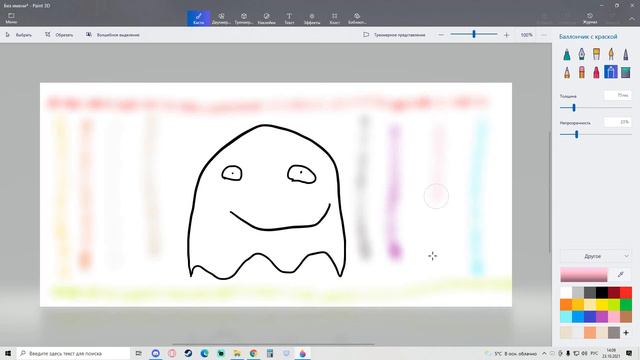Choose the dark red color swatch
Image resolution: width=640 pixels, height=360 pixels.
point(614,293)
